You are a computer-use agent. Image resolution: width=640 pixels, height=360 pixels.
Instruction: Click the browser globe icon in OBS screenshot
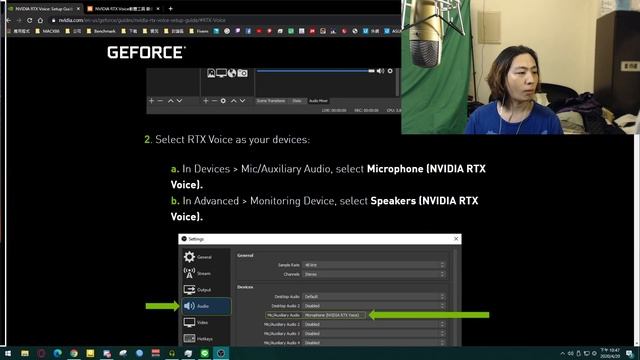pyautogui.click(x=232, y=73)
